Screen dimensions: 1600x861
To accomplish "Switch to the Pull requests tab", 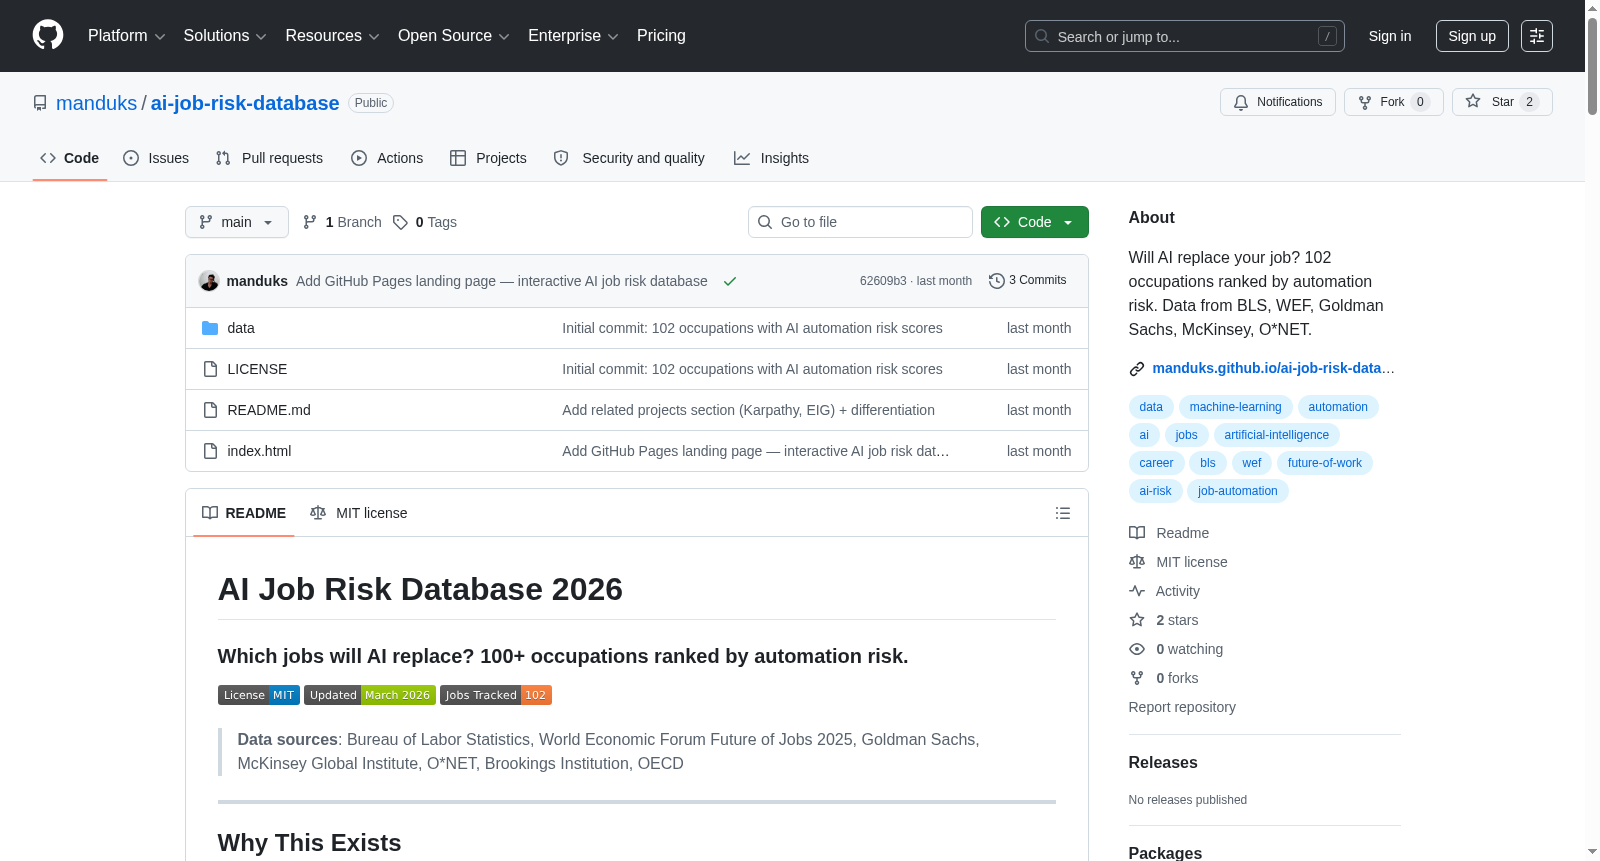I will pos(269,158).
